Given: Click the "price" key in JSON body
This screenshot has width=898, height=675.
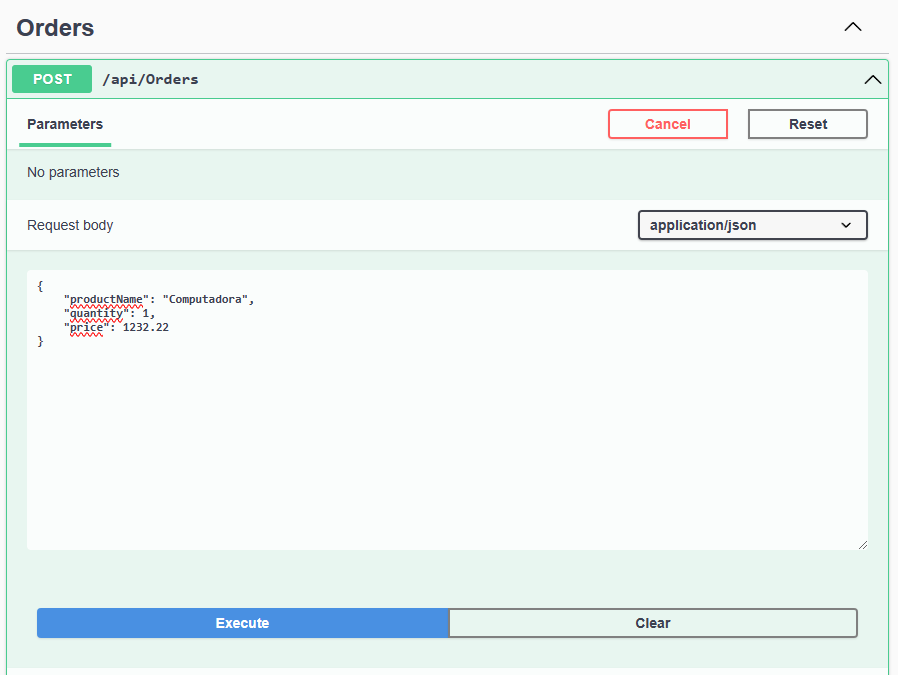Looking at the screenshot, I should click(86, 327).
